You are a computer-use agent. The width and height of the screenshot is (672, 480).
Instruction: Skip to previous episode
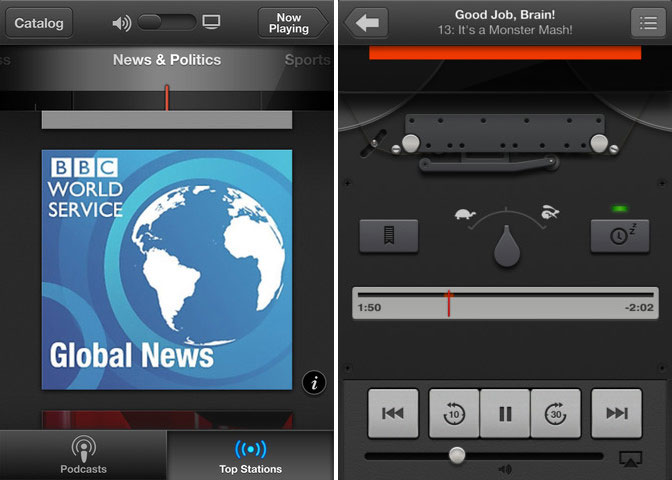(x=393, y=413)
